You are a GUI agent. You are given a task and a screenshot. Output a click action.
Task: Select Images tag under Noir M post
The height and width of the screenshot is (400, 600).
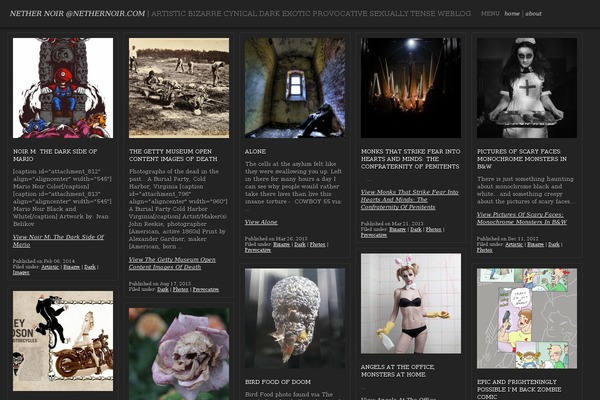(x=21, y=273)
